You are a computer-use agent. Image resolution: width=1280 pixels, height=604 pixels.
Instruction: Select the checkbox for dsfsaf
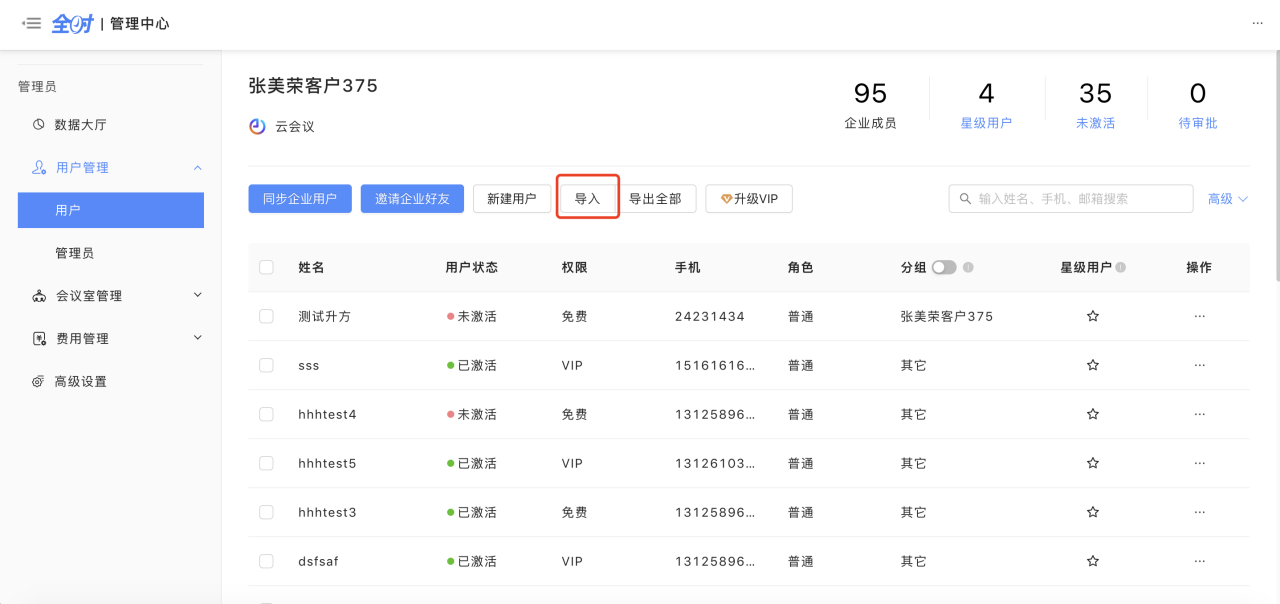coord(266,561)
